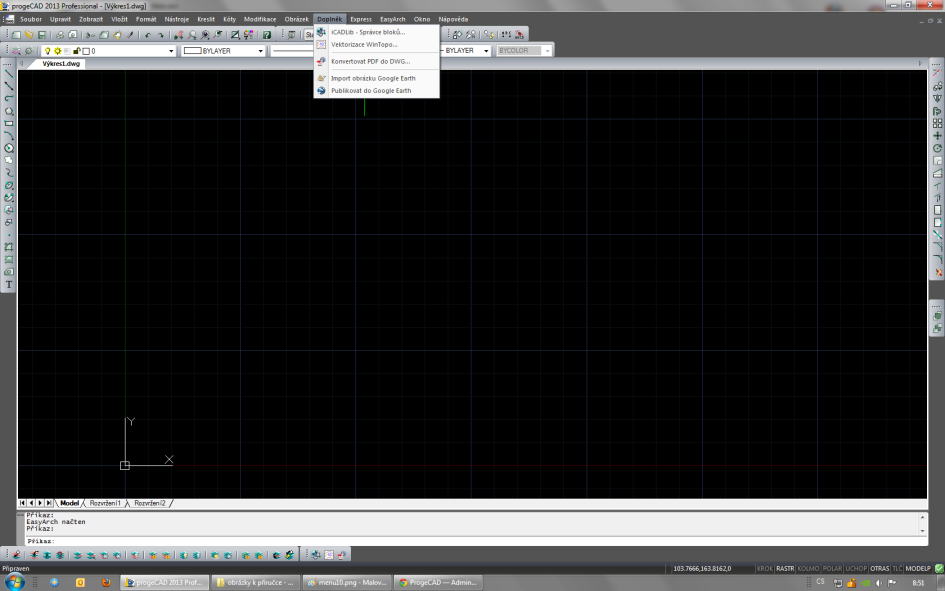The image size is (945, 591).
Task: Choose Vektorizace WinTopo menu entry
Action: click(x=377, y=45)
